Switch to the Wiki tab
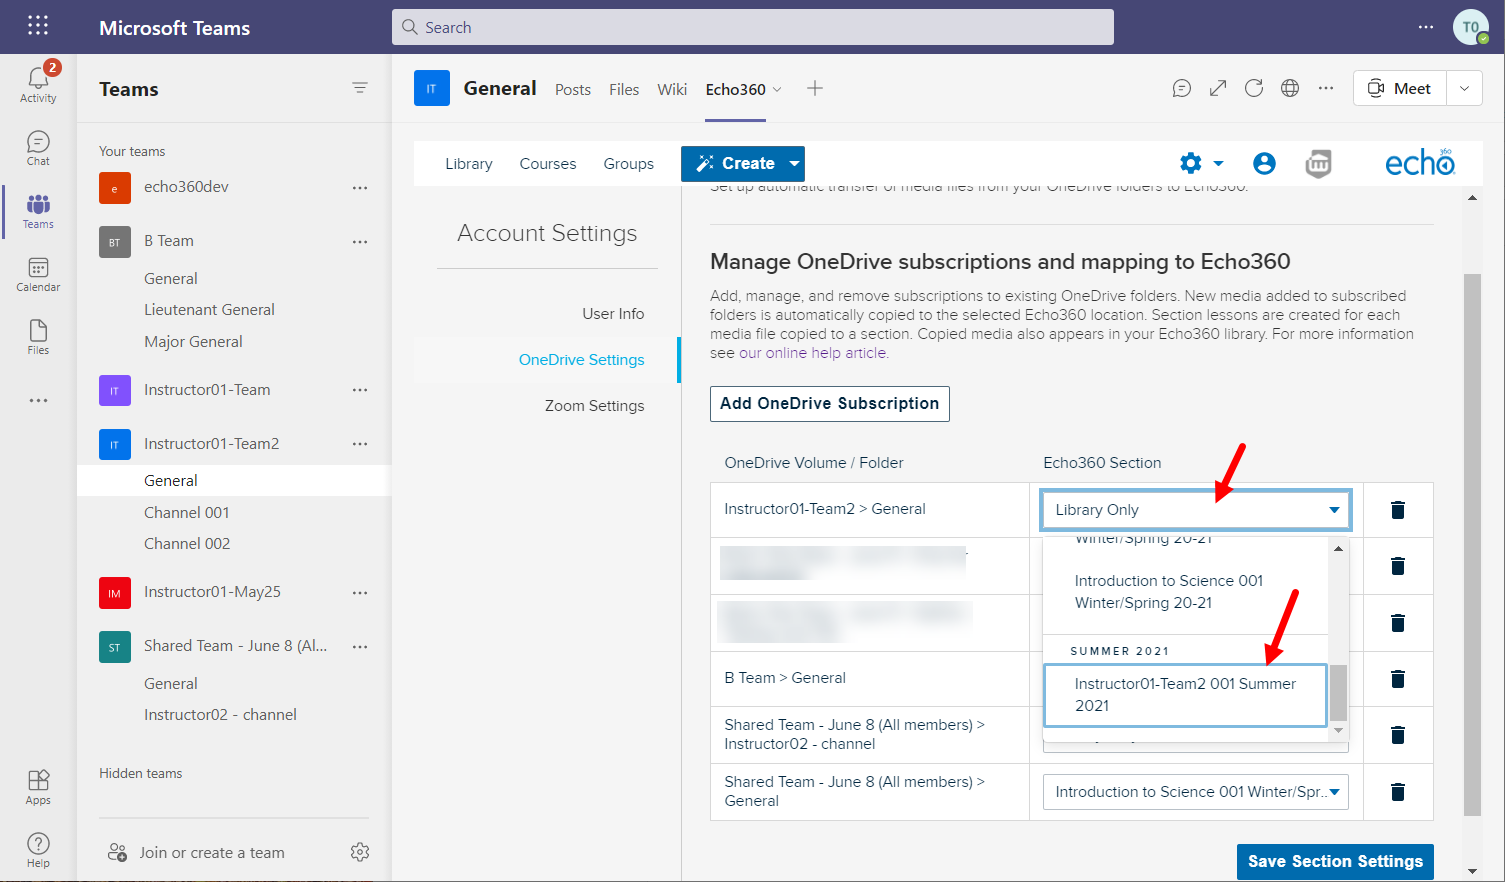This screenshot has width=1505, height=882. [x=672, y=89]
